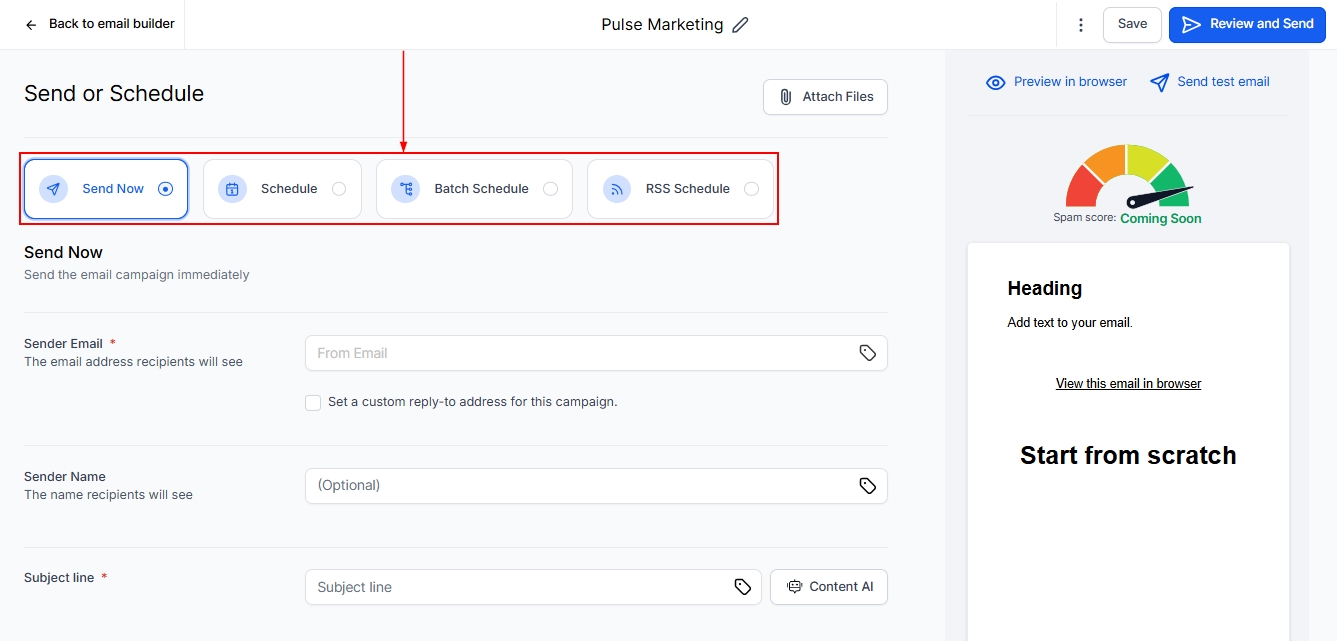Select the Send Now radio button
The height and width of the screenshot is (641, 1337).
166,189
